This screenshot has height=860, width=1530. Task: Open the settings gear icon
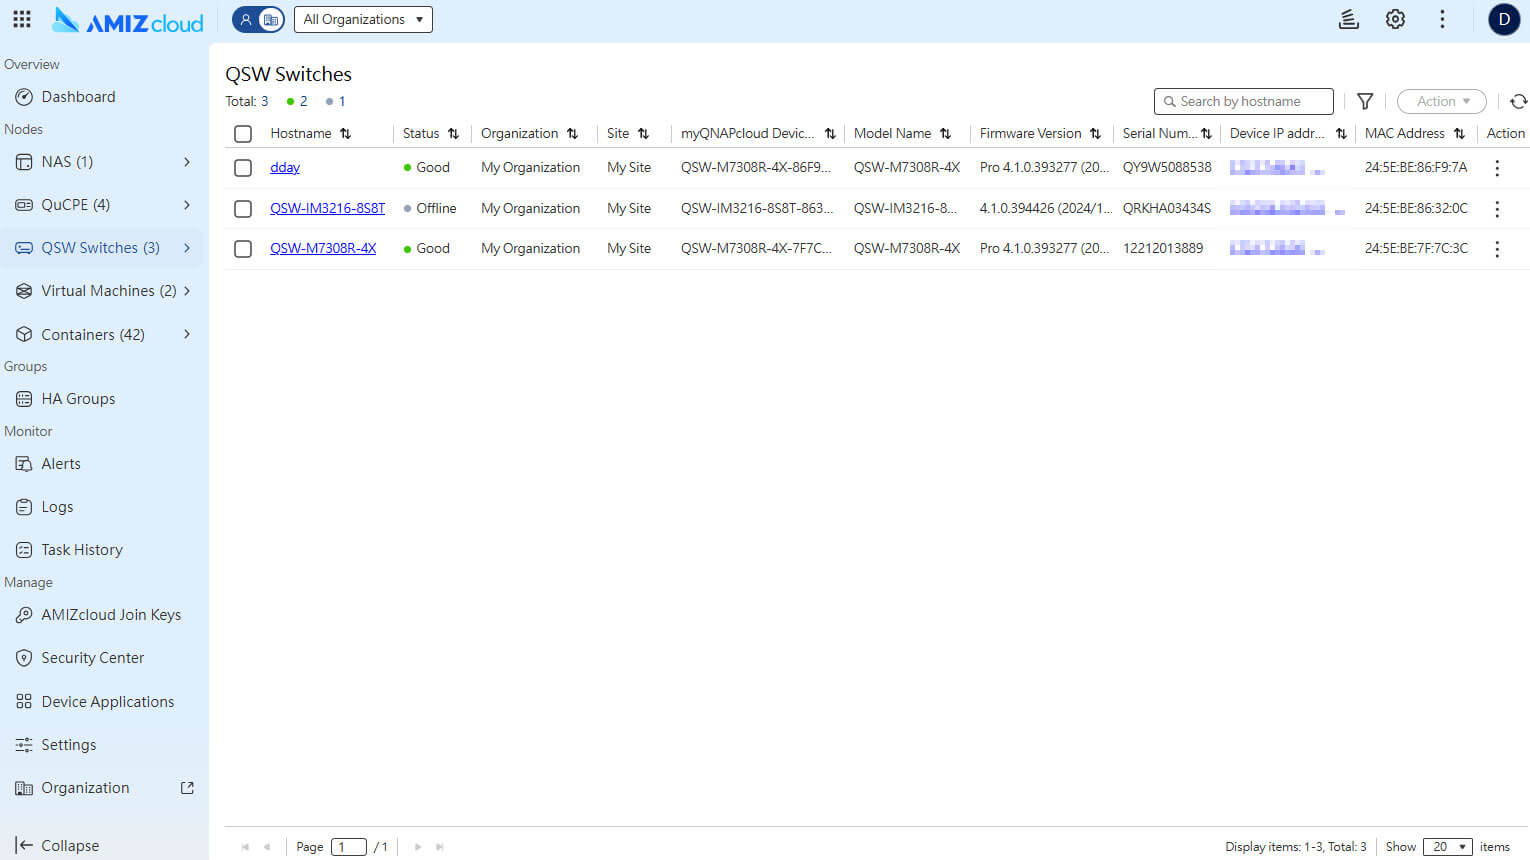point(1395,19)
